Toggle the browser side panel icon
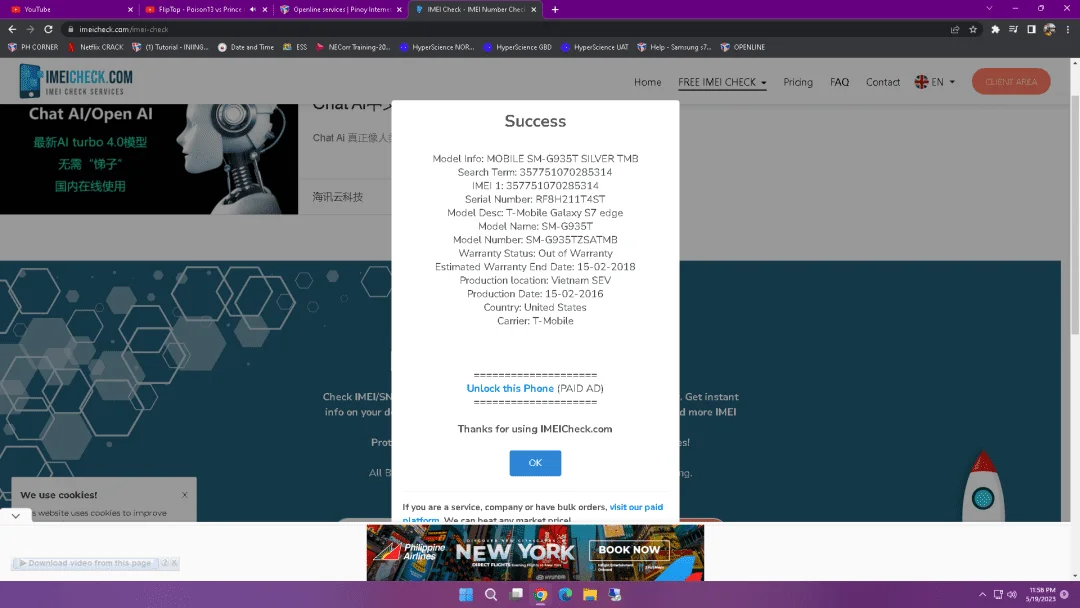The height and width of the screenshot is (608, 1080). click(1031, 29)
